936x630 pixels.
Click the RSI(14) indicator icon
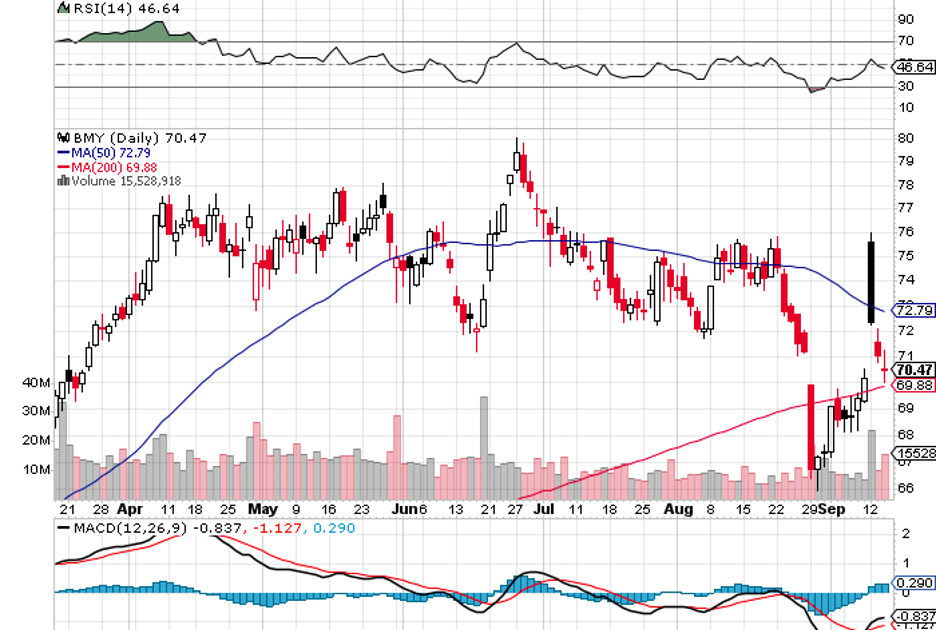click(62, 10)
